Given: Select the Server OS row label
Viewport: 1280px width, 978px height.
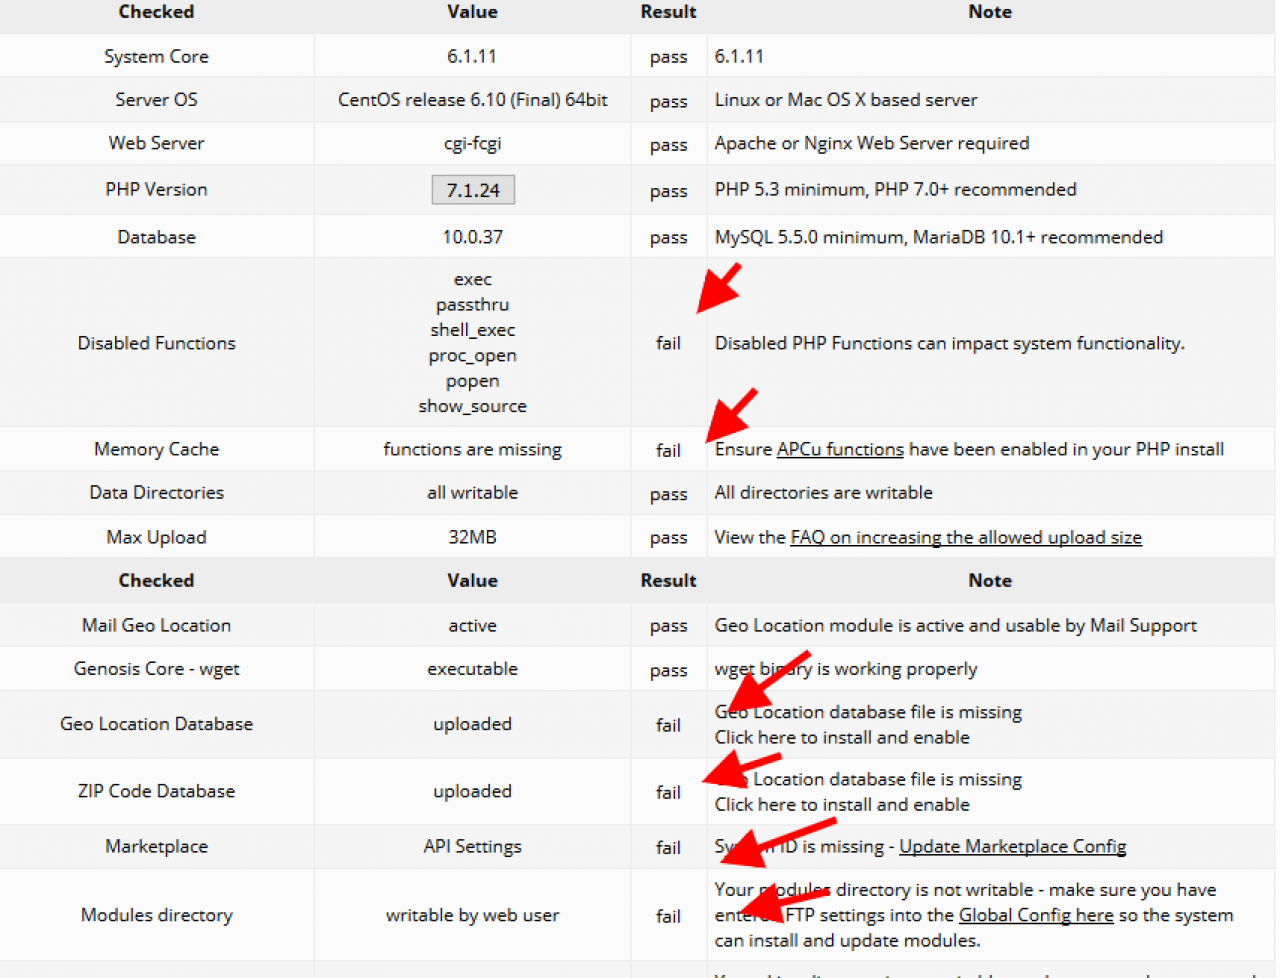Looking at the screenshot, I should (156, 99).
